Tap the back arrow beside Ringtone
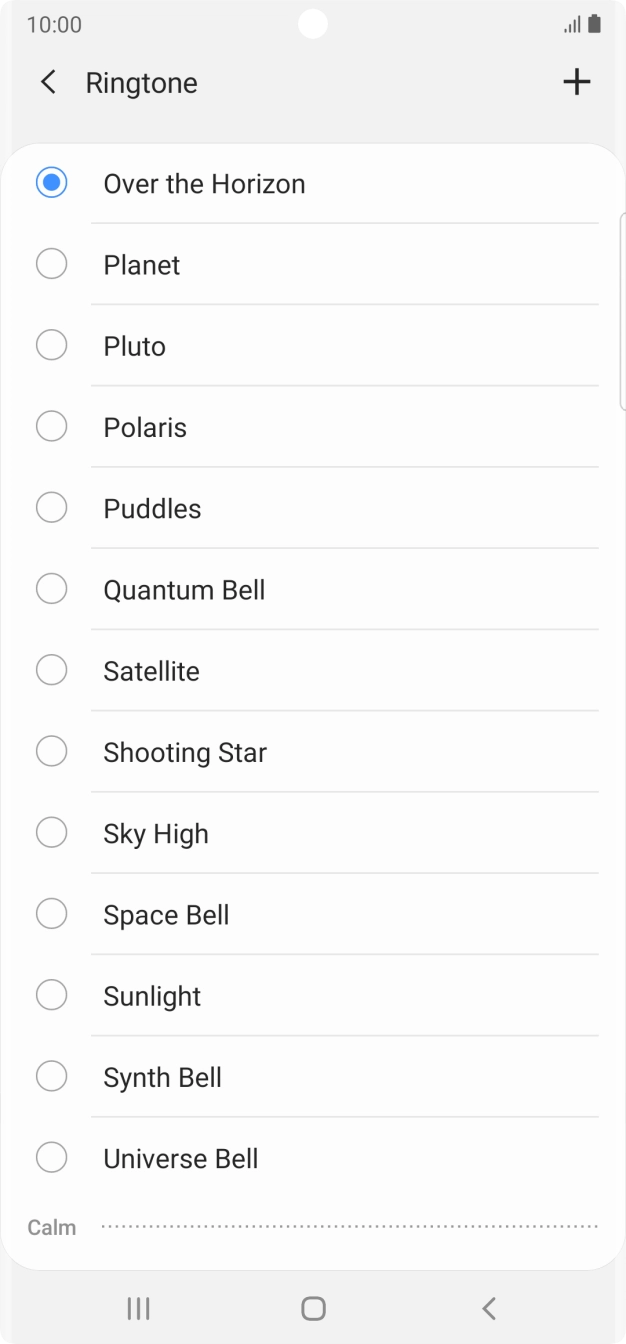The image size is (626, 1344). tap(47, 82)
